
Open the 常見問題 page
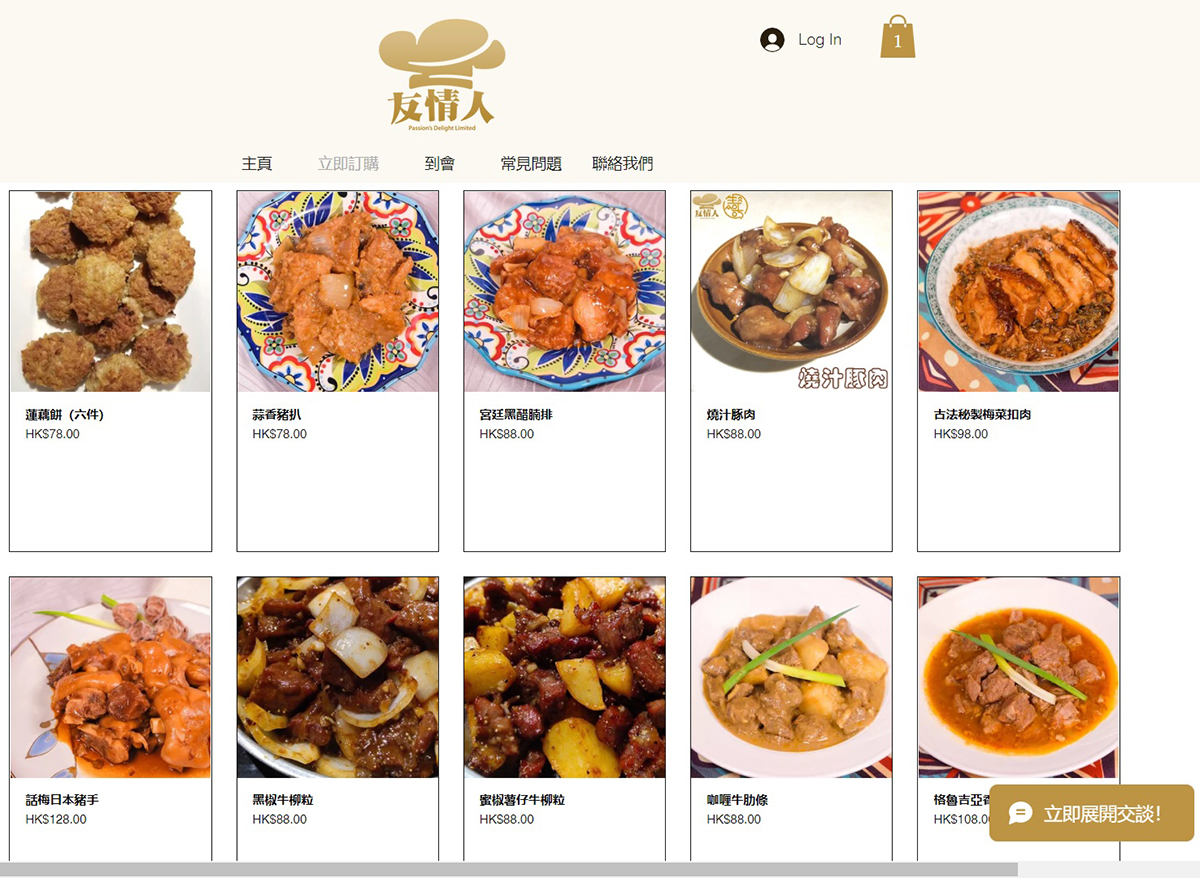(x=531, y=163)
